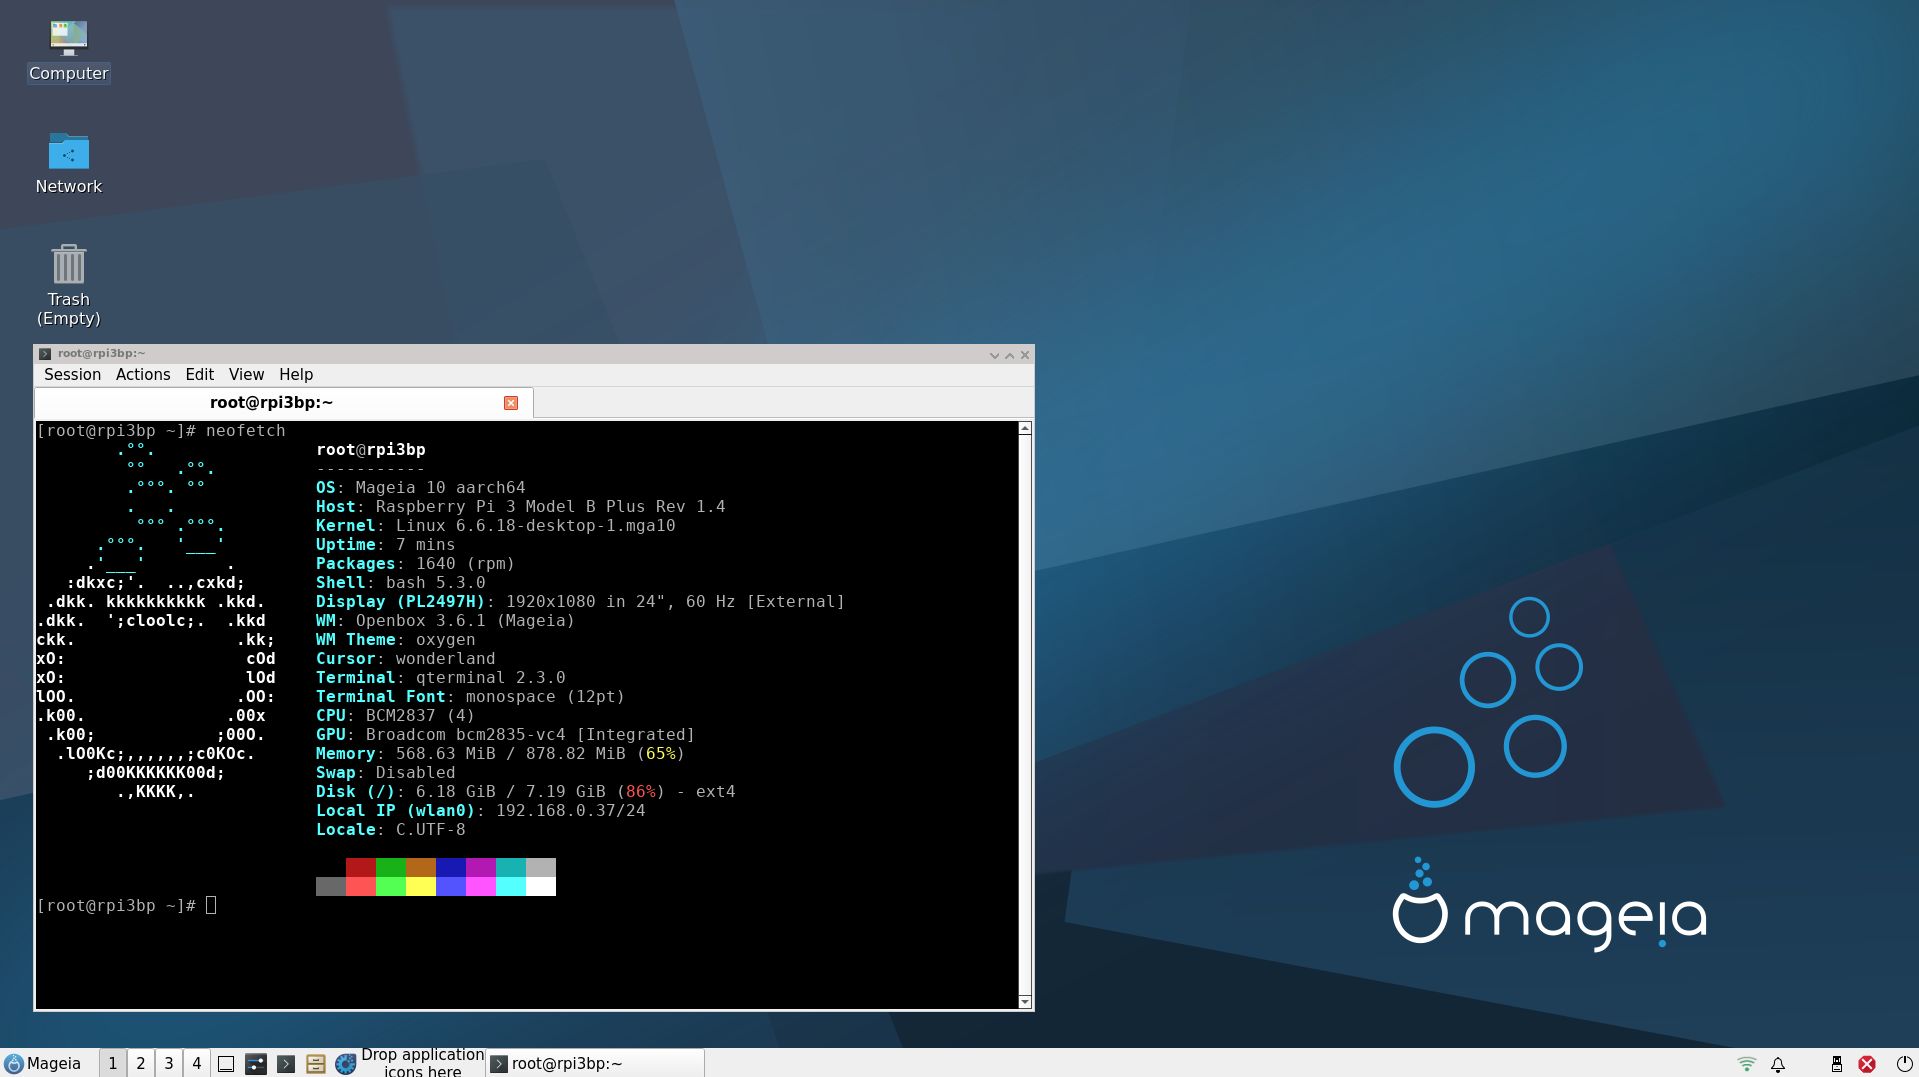Launch terminal from quick launch panel
The height and width of the screenshot is (1077, 1919).
[286, 1064]
